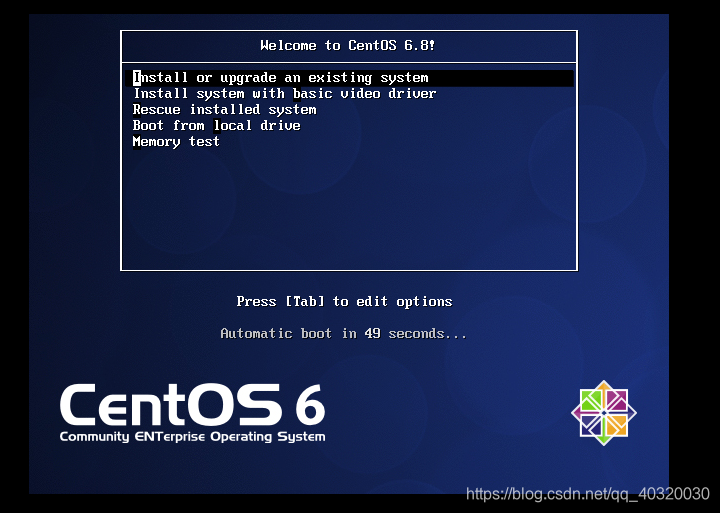Select 'Install or upgrade an existing system'

349,78
